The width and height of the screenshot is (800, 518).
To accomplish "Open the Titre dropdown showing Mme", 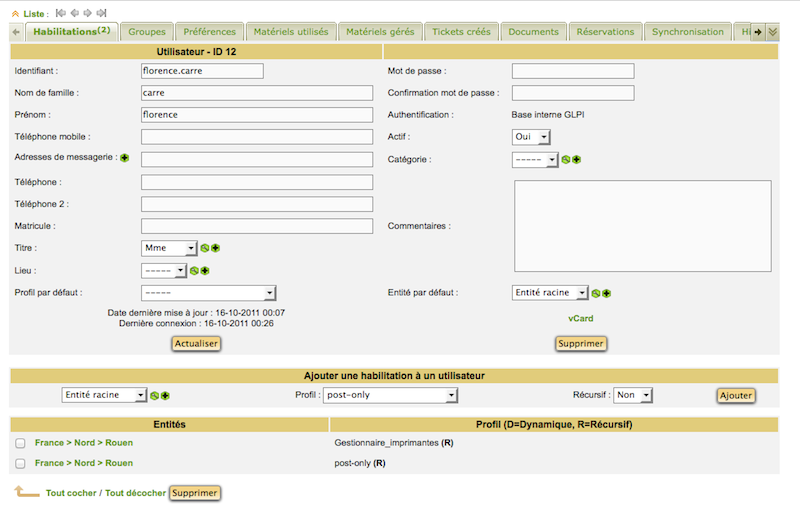I will point(170,248).
